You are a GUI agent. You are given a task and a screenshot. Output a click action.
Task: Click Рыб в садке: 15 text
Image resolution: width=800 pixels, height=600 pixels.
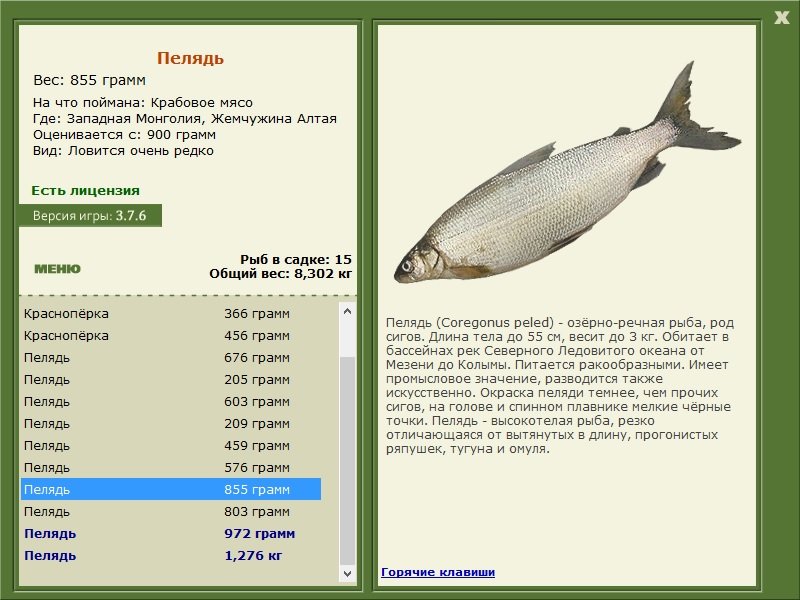coord(296,259)
